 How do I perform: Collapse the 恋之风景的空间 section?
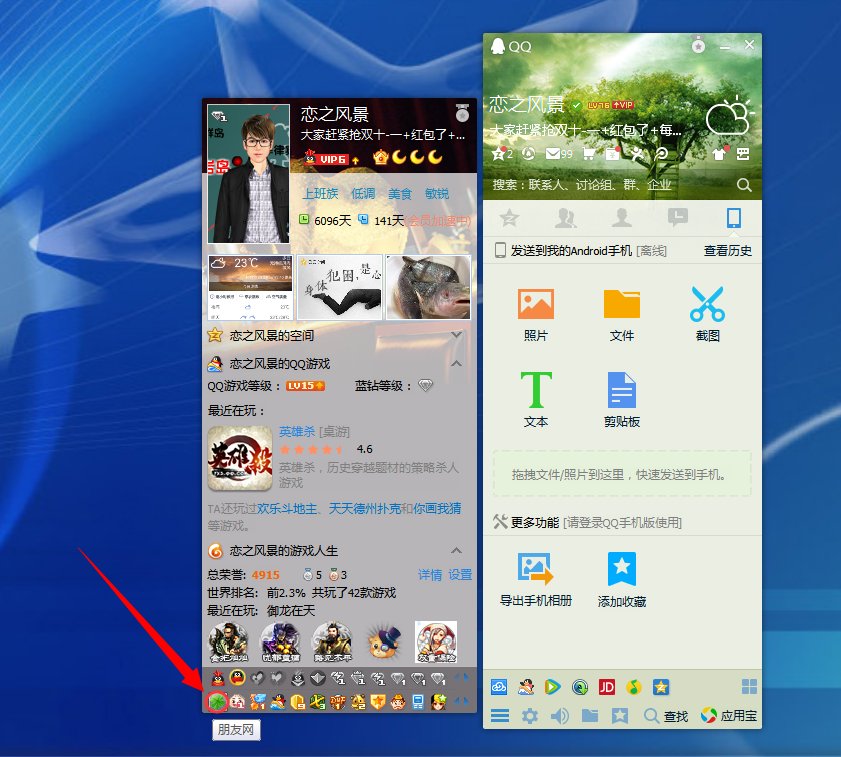point(456,335)
